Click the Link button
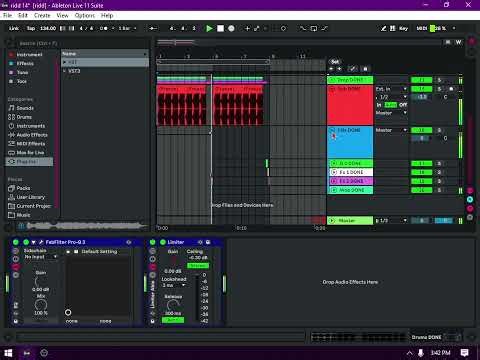Image resolution: width=480 pixels, height=360 pixels. pos(14,29)
